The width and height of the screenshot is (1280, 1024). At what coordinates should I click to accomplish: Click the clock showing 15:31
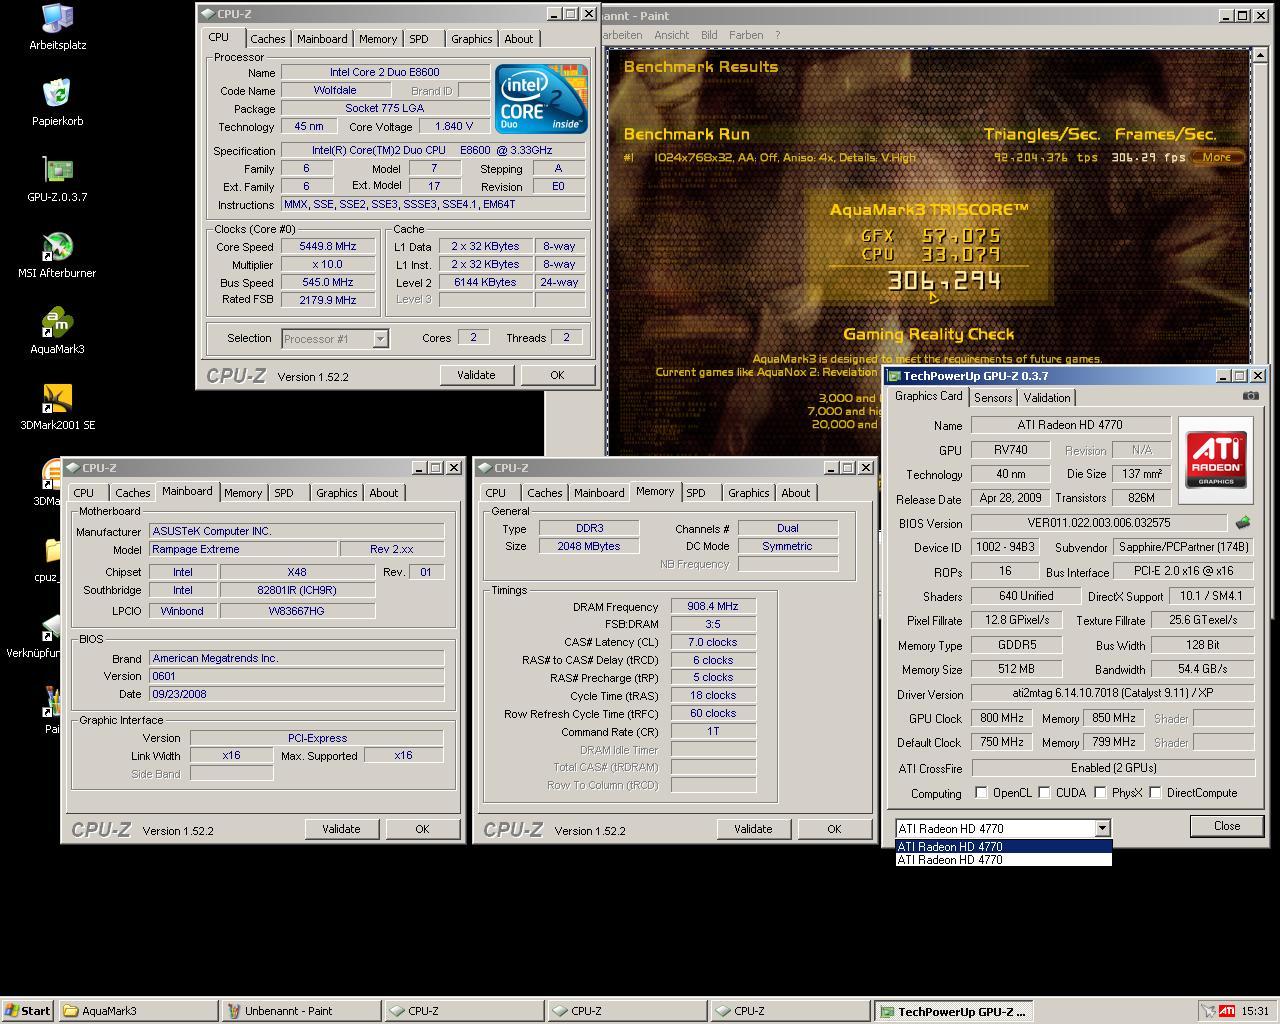(x=1255, y=1011)
